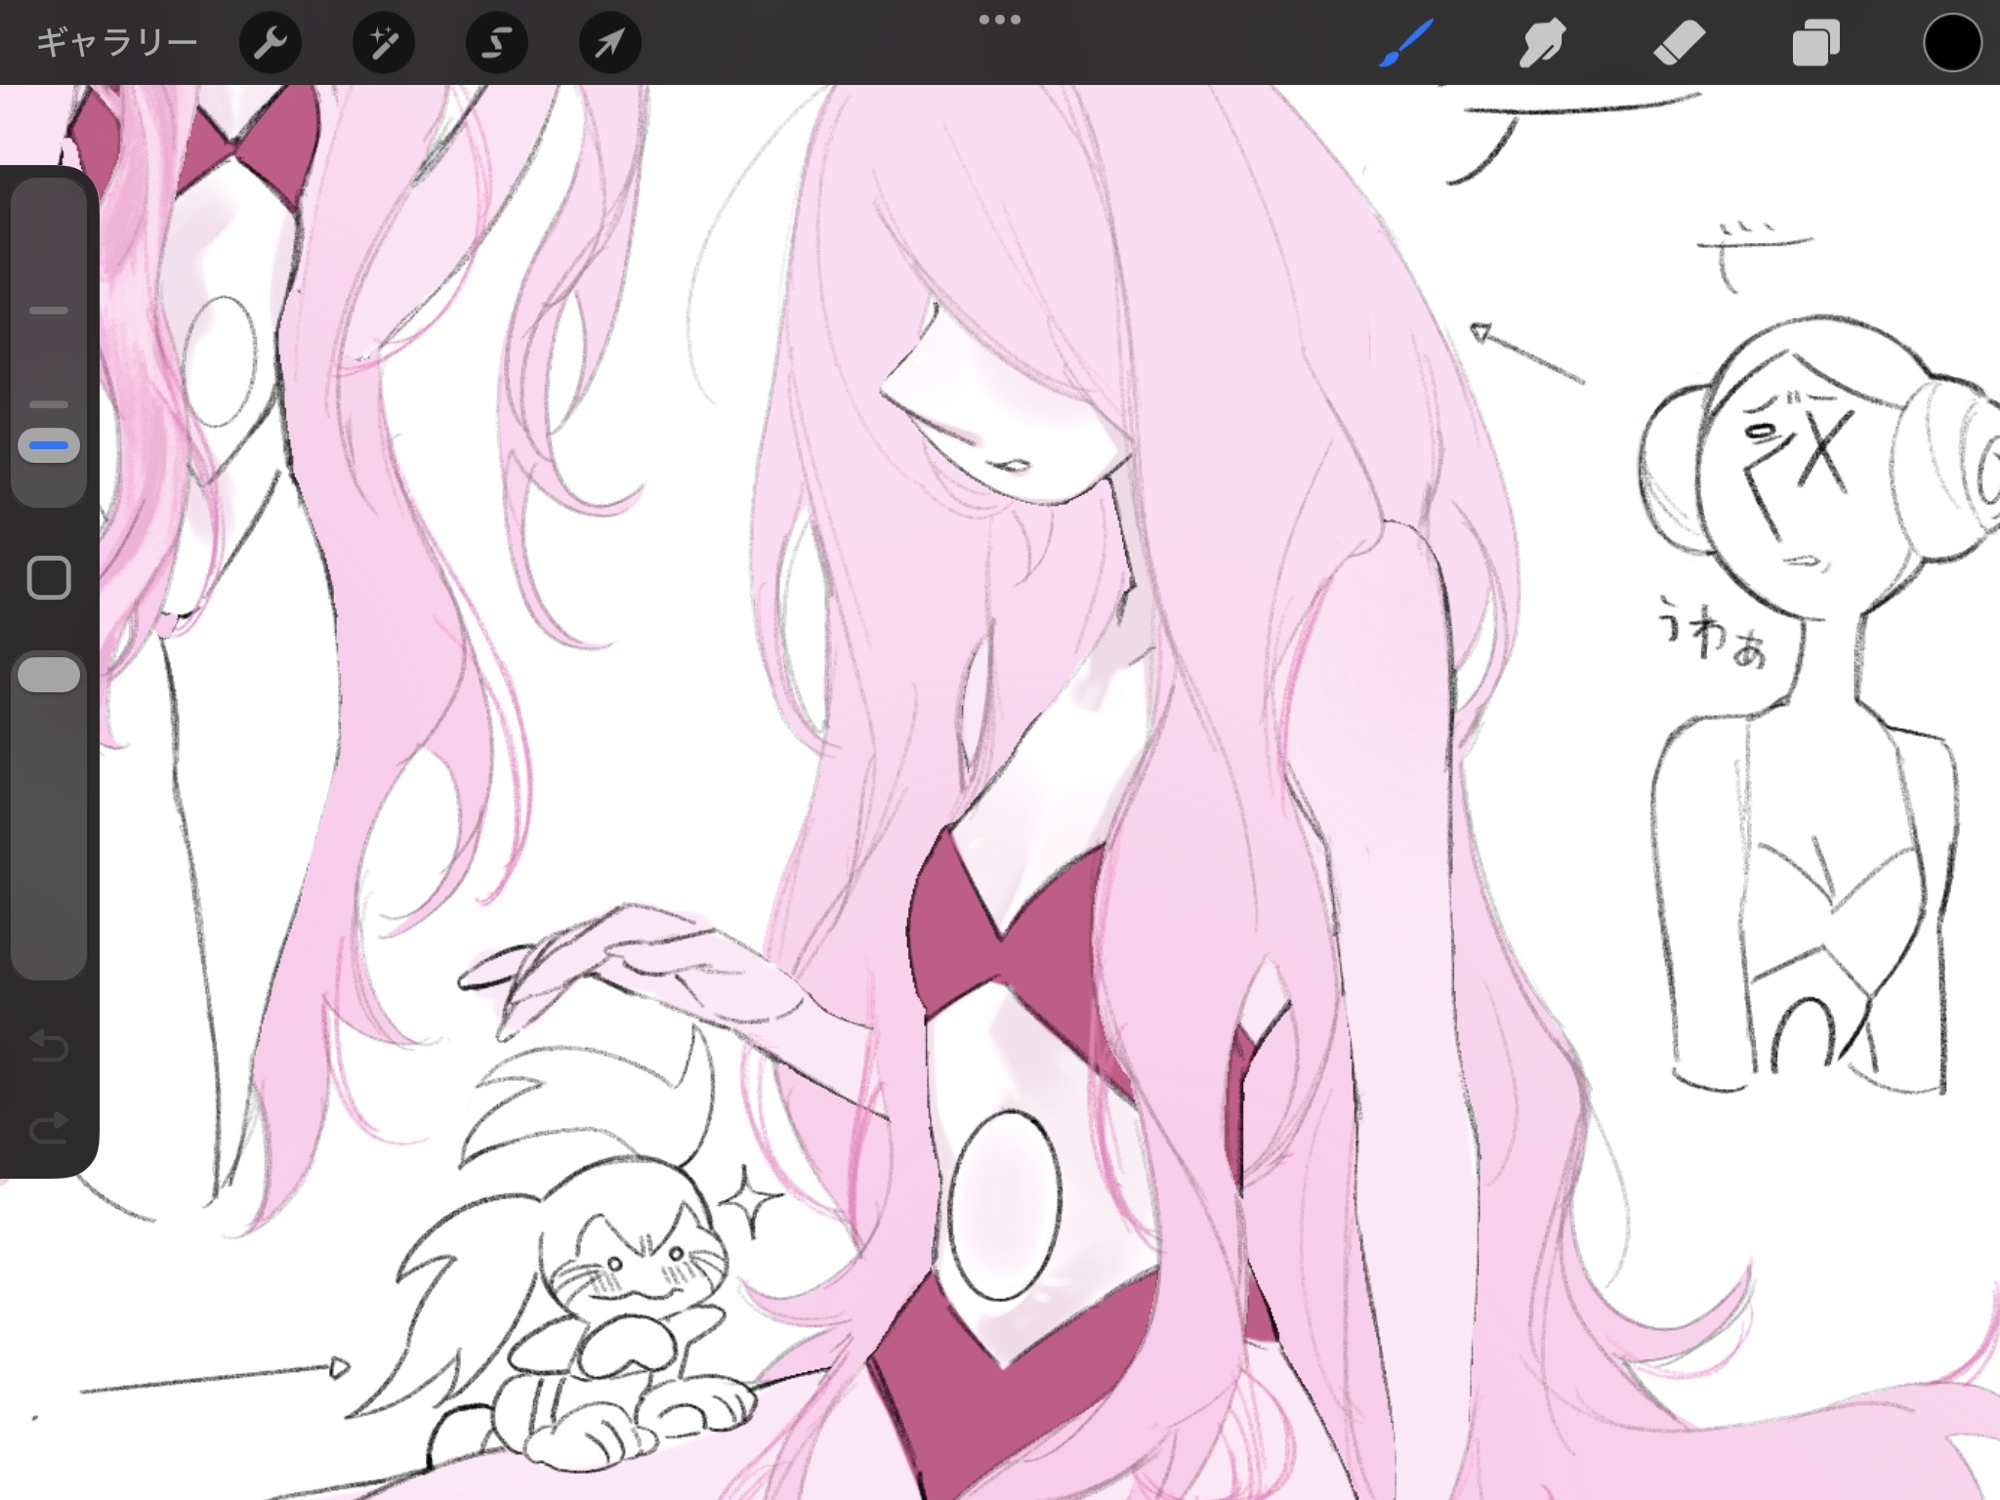Click the redo arrow on sidebar
Image resolution: width=2000 pixels, height=1500 pixels.
(49, 1128)
